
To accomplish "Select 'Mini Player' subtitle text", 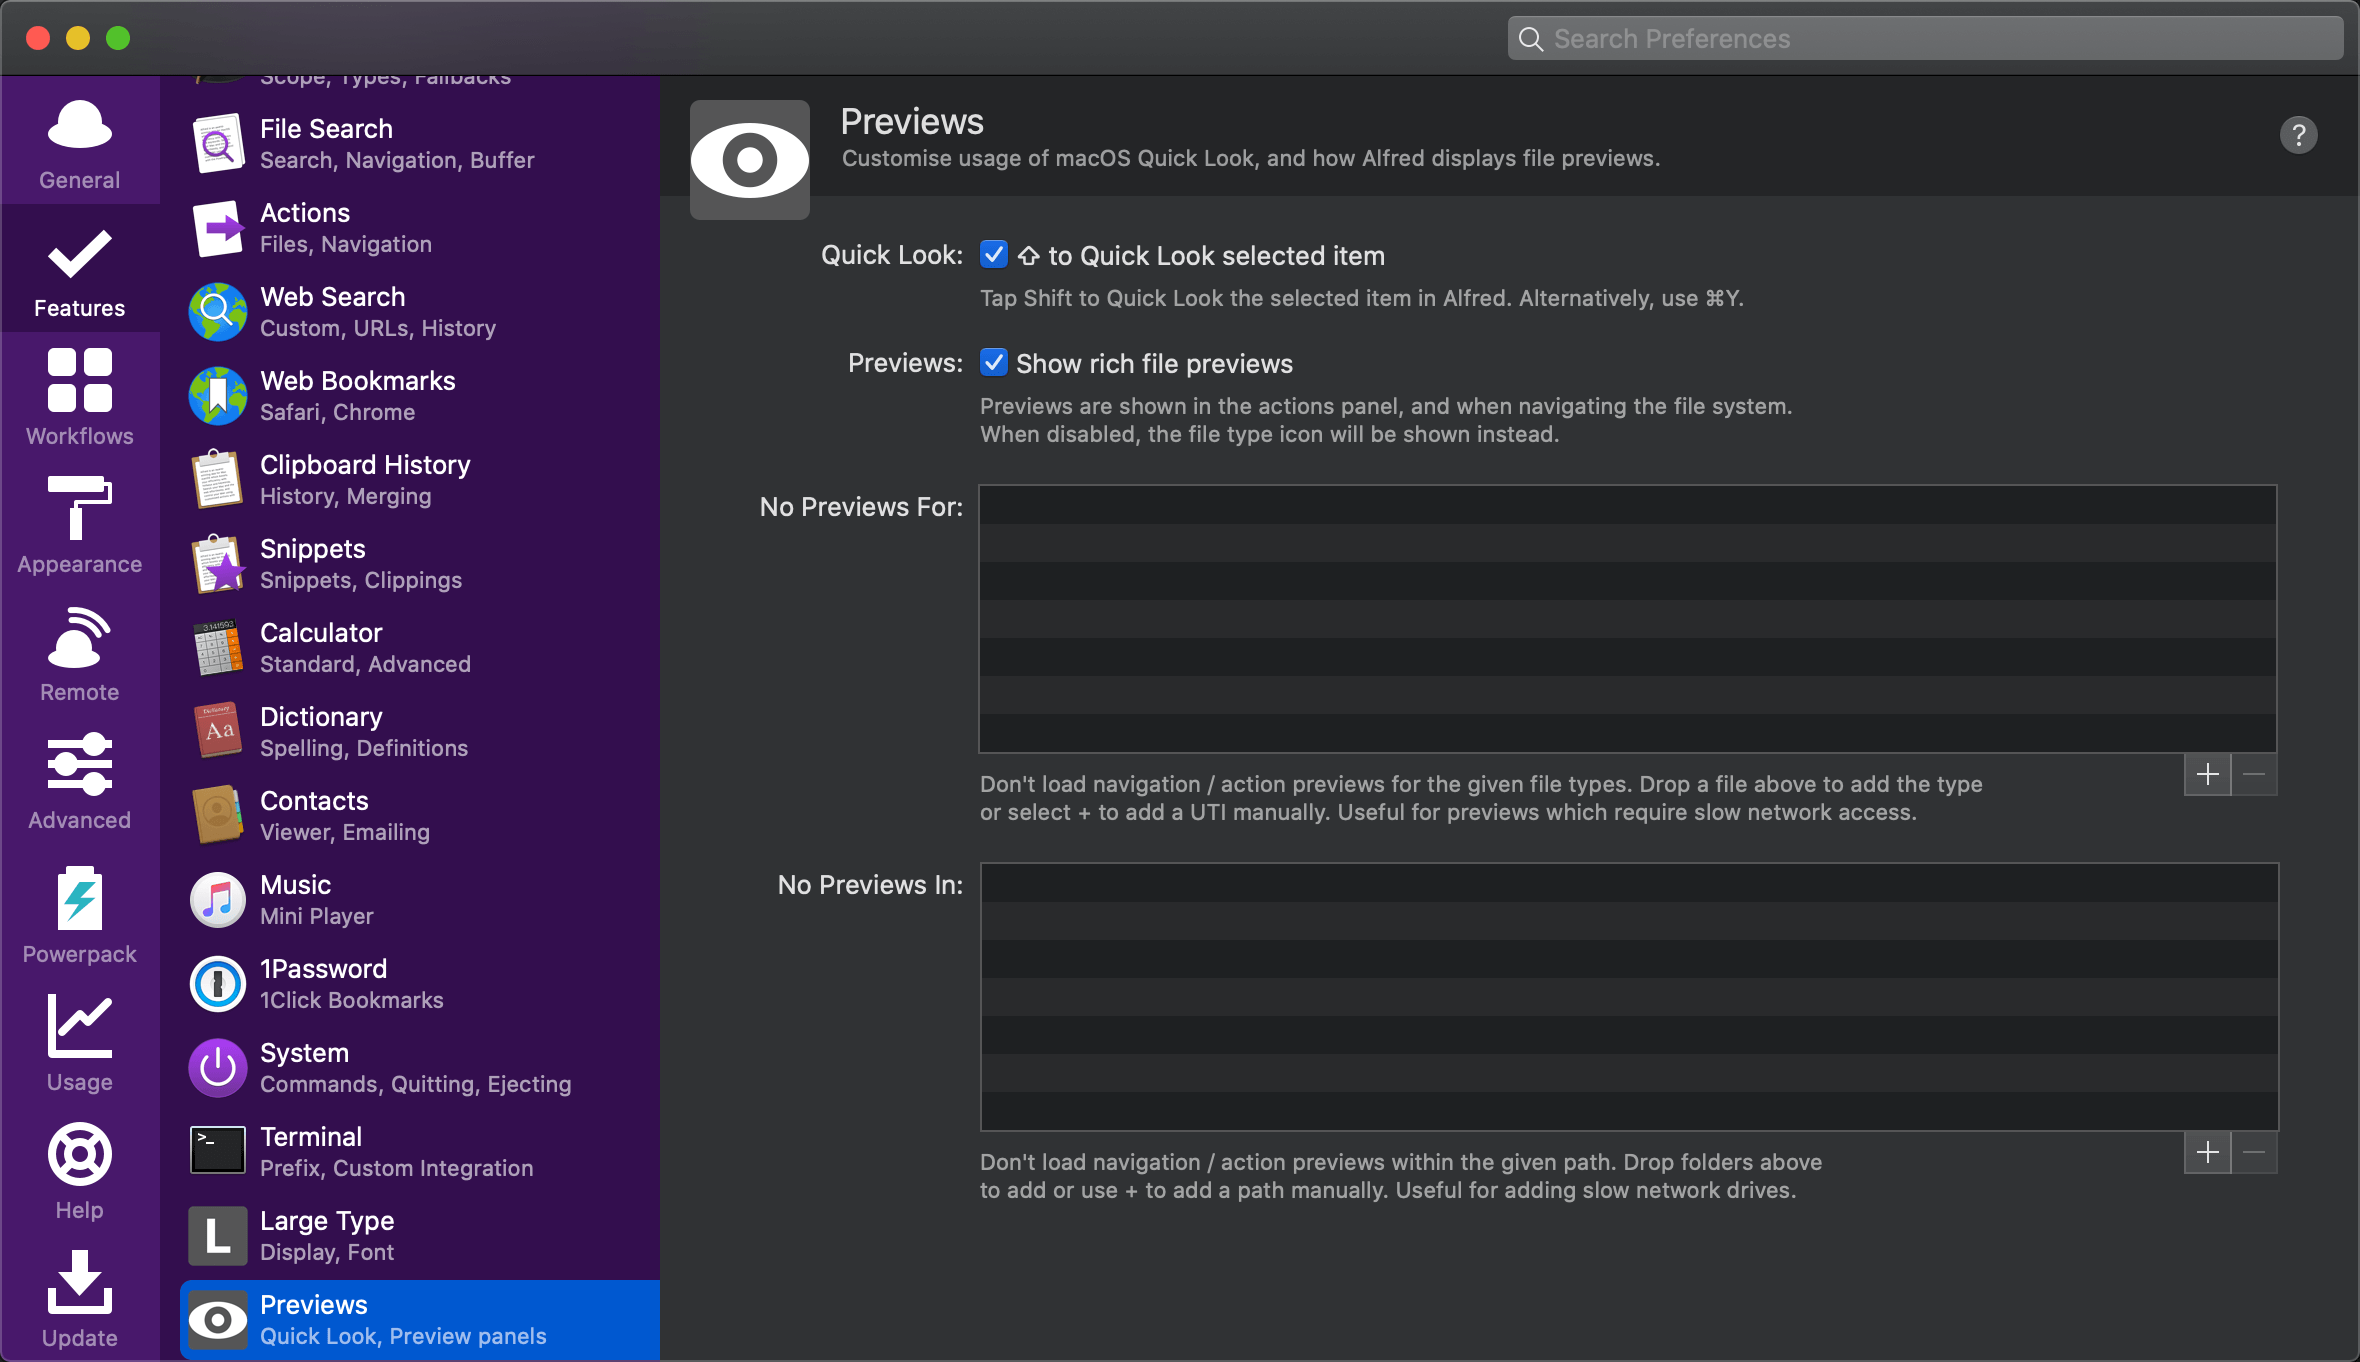I will point(317,917).
